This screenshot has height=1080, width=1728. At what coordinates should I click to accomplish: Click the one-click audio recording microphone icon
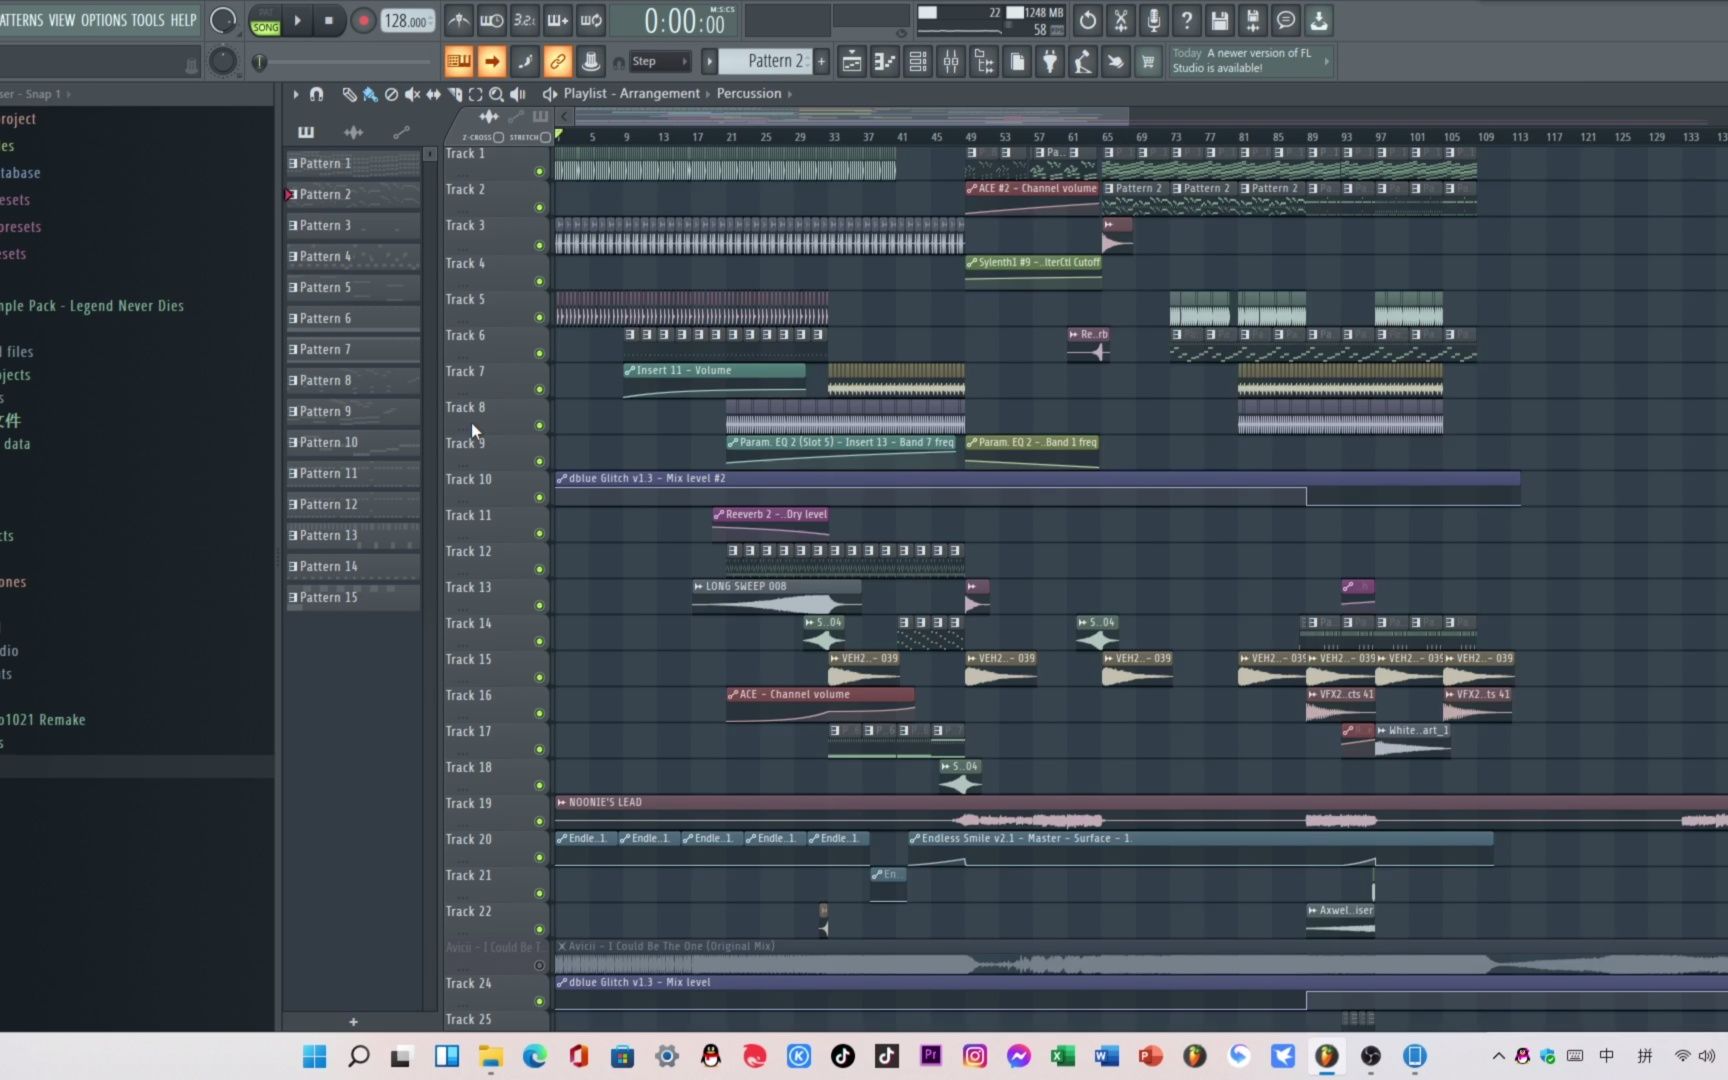click(1154, 20)
